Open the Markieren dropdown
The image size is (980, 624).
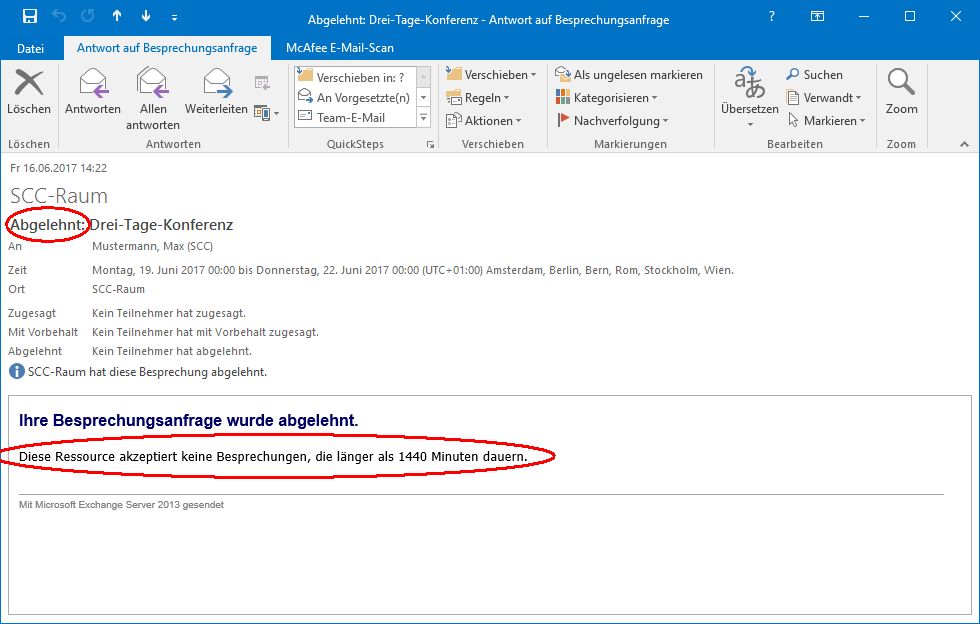[827, 121]
